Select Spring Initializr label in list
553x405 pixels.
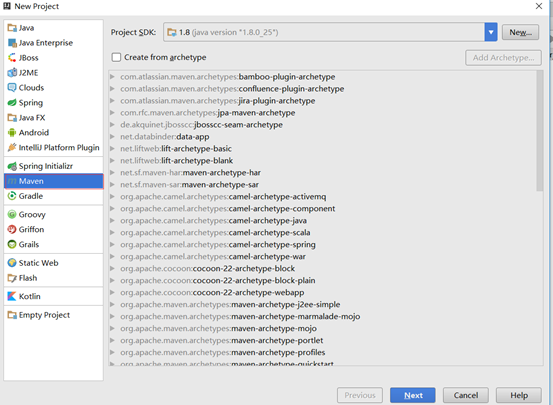(x=46, y=166)
